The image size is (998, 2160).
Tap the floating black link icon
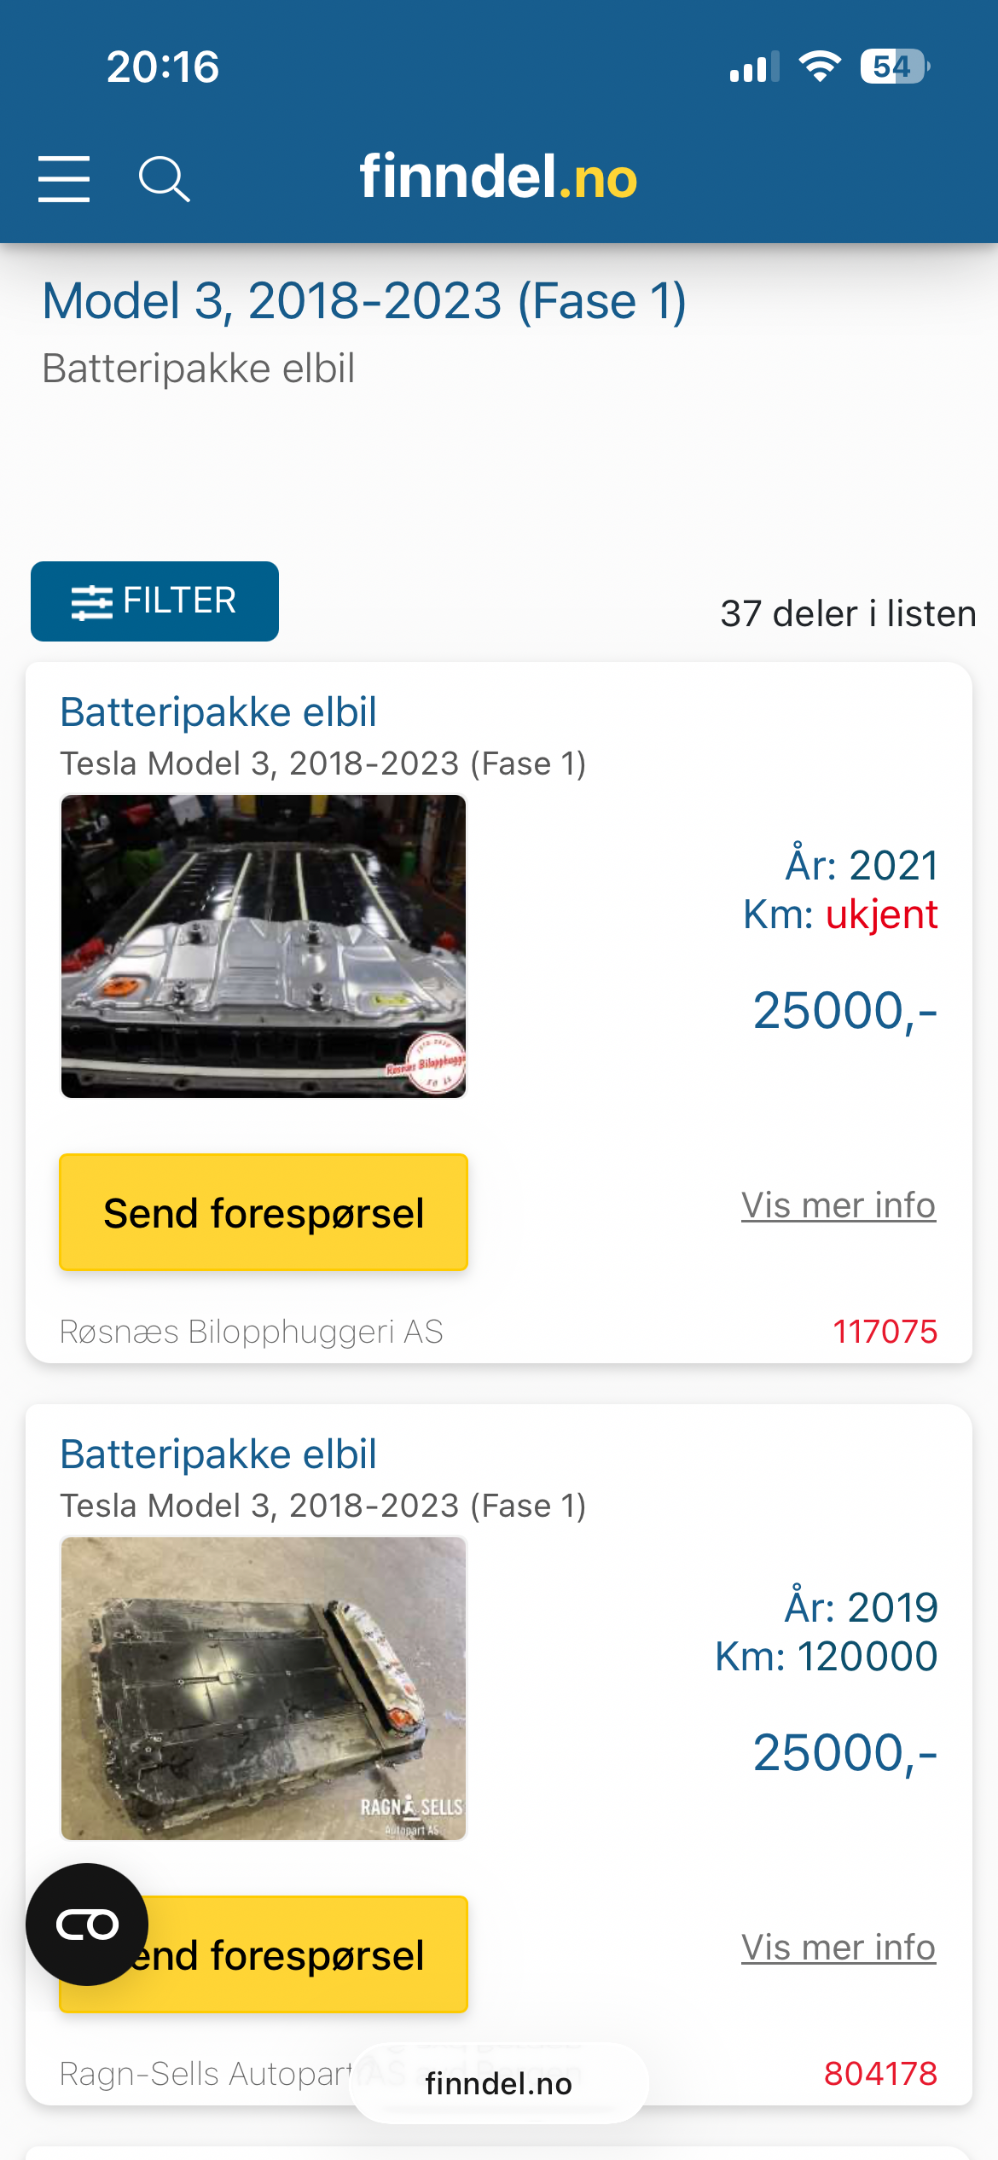[87, 1924]
